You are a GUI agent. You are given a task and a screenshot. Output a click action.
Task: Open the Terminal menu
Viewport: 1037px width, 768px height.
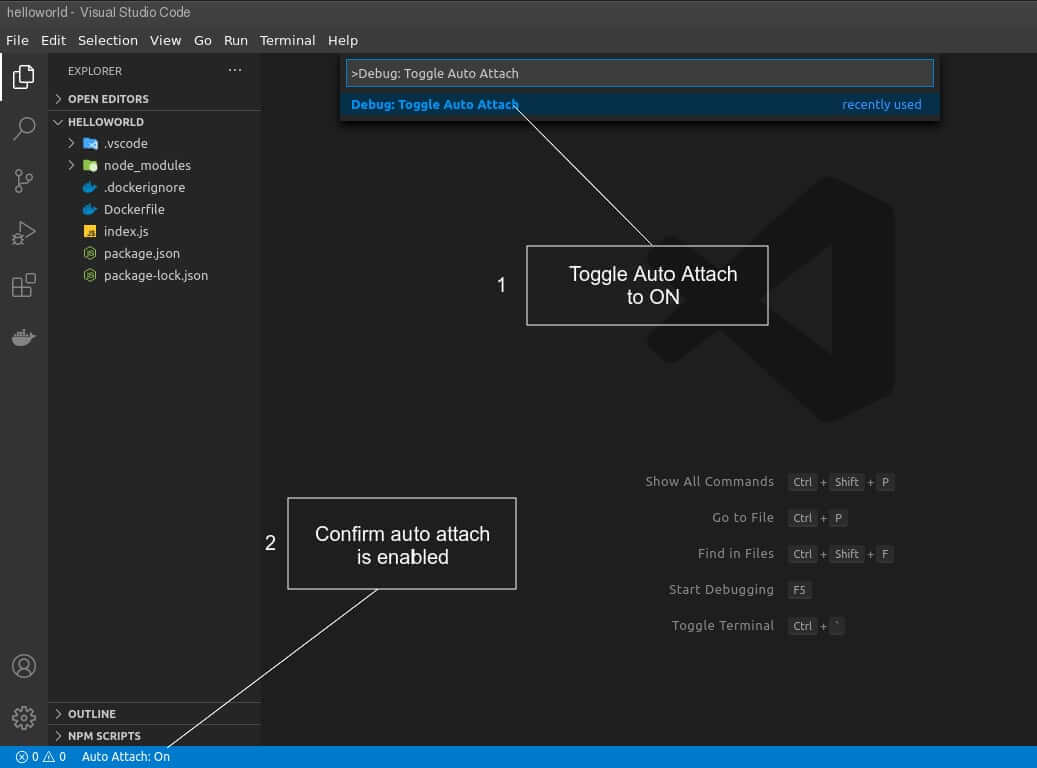[288, 40]
